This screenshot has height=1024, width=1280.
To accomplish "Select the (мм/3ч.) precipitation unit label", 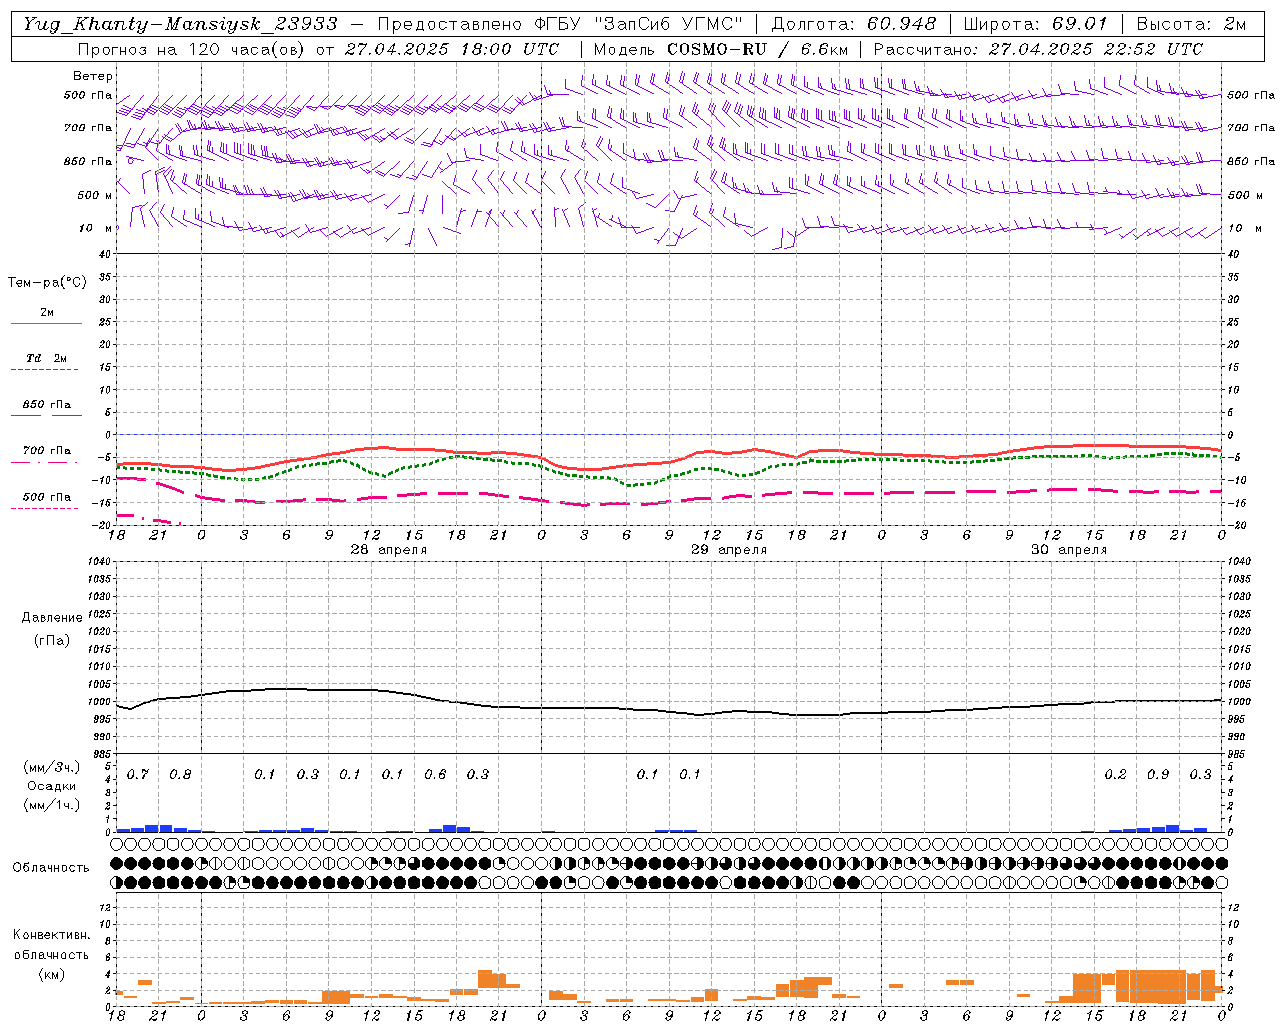I will 52,768.
